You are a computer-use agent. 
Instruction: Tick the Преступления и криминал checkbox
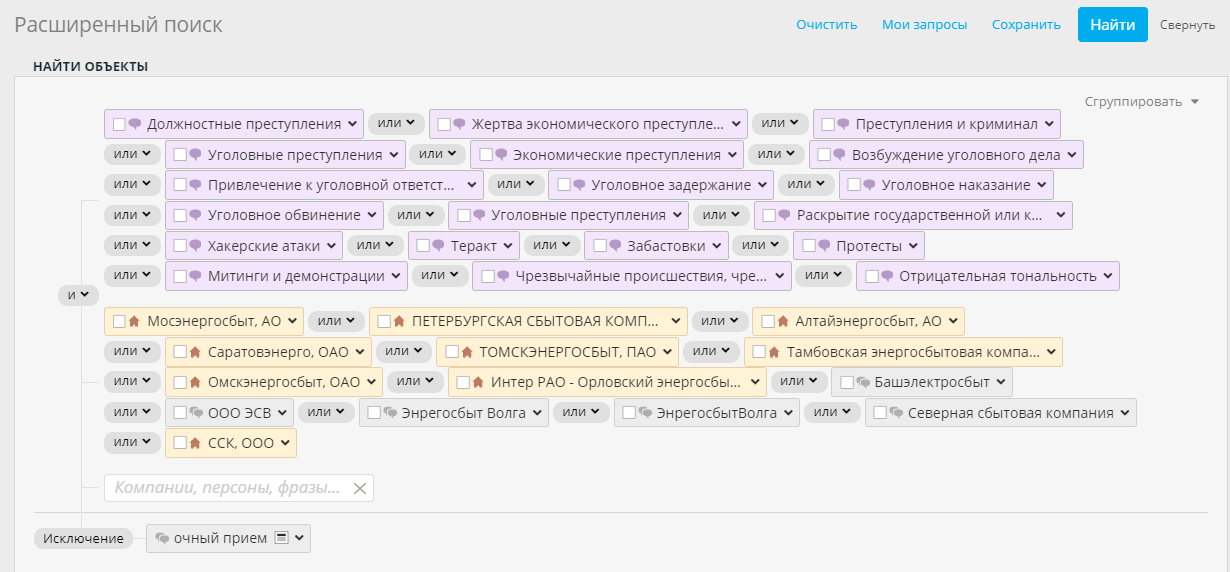tap(828, 124)
